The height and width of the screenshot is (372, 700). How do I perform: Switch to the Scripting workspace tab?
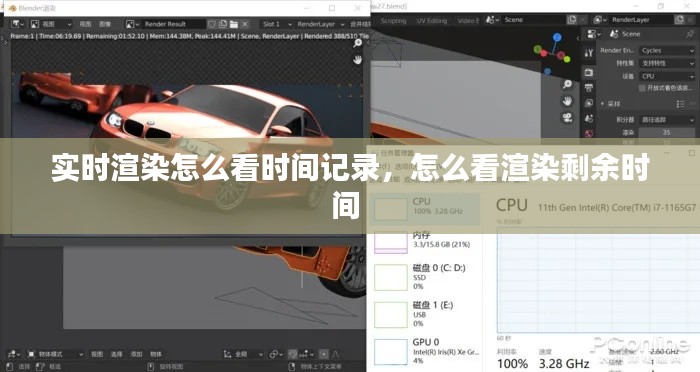click(x=393, y=21)
